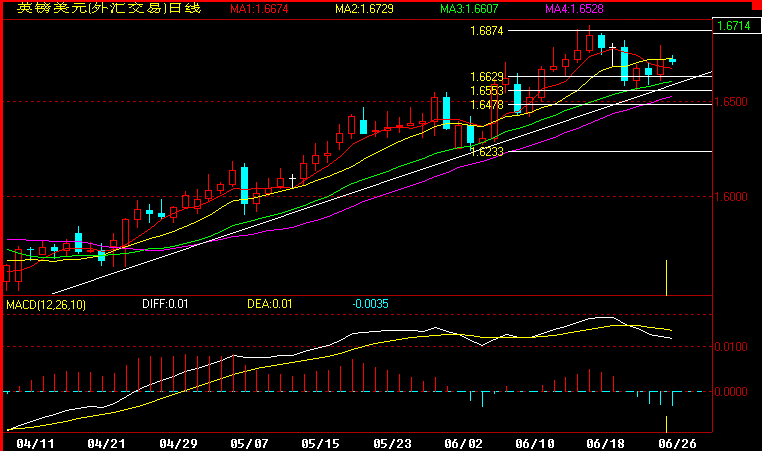Click the 1.6629 level label
The width and height of the screenshot is (762, 451).
(x=486, y=77)
